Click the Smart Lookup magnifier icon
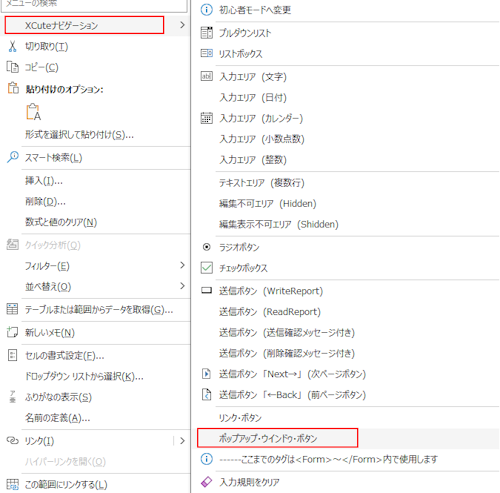Screen dimensions: 500x493 pyautogui.click(x=13, y=157)
